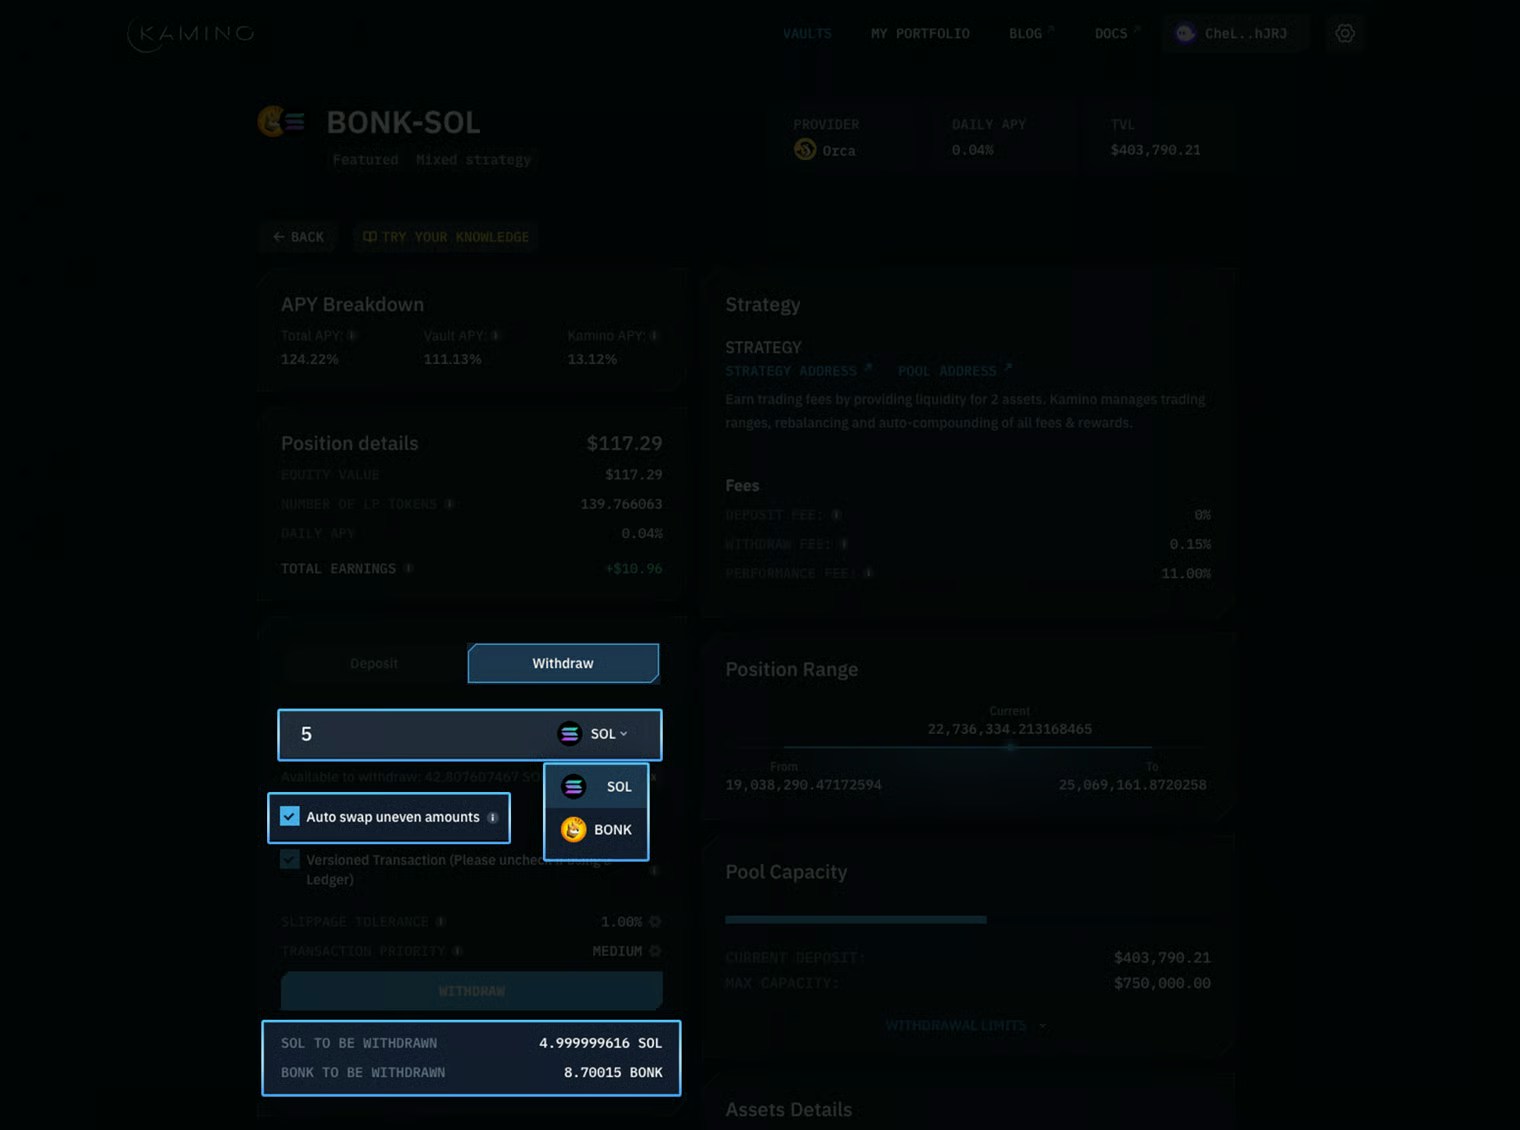The width and height of the screenshot is (1520, 1130).
Task: Click the Pool Capacity progress bar
Action: [854, 919]
